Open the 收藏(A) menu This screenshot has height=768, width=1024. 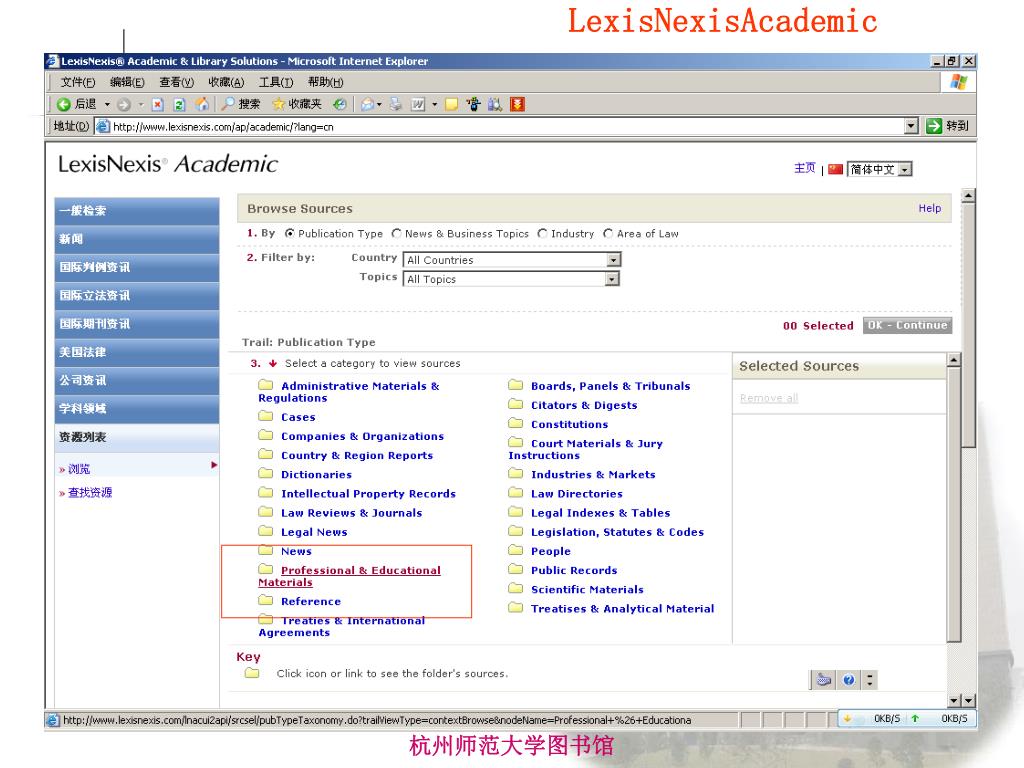226,82
